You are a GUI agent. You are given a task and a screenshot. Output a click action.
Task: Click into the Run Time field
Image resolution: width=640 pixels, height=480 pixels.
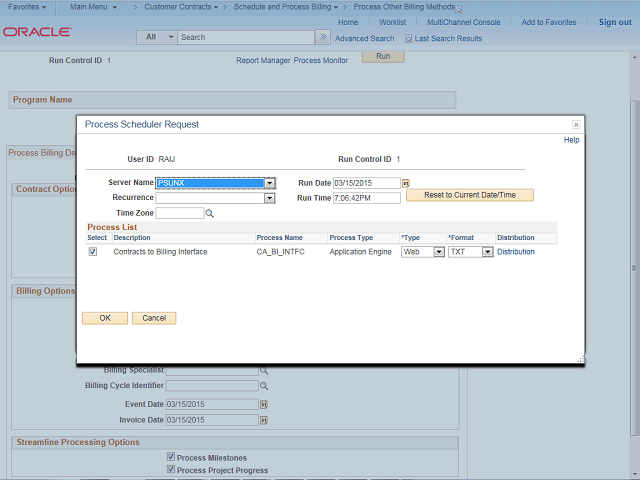[366, 198]
